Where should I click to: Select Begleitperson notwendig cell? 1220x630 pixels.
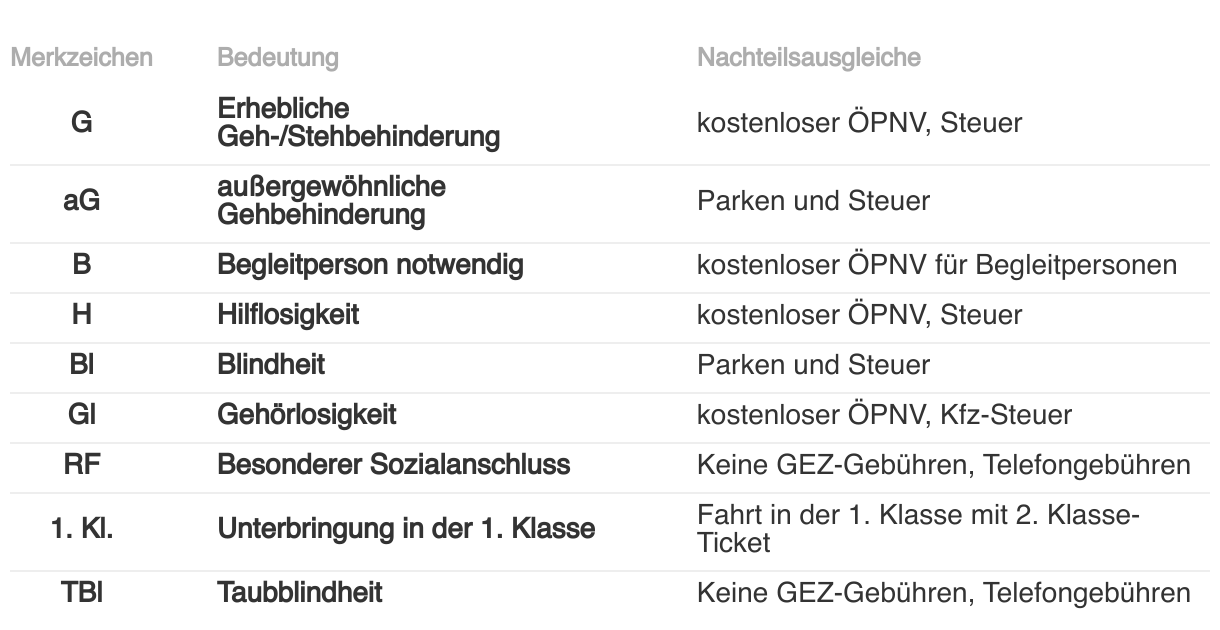(371, 266)
